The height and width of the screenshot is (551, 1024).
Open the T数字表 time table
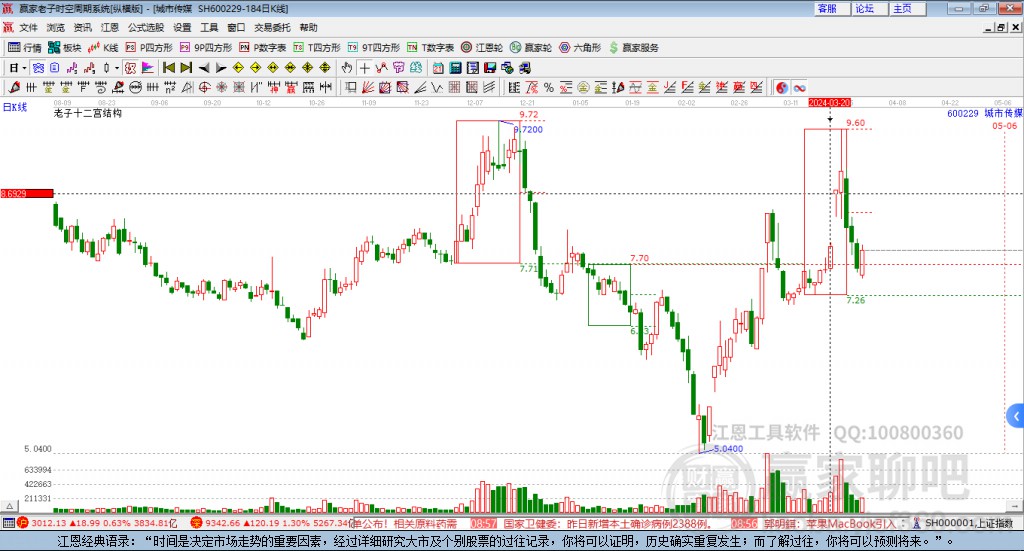(x=430, y=48)
